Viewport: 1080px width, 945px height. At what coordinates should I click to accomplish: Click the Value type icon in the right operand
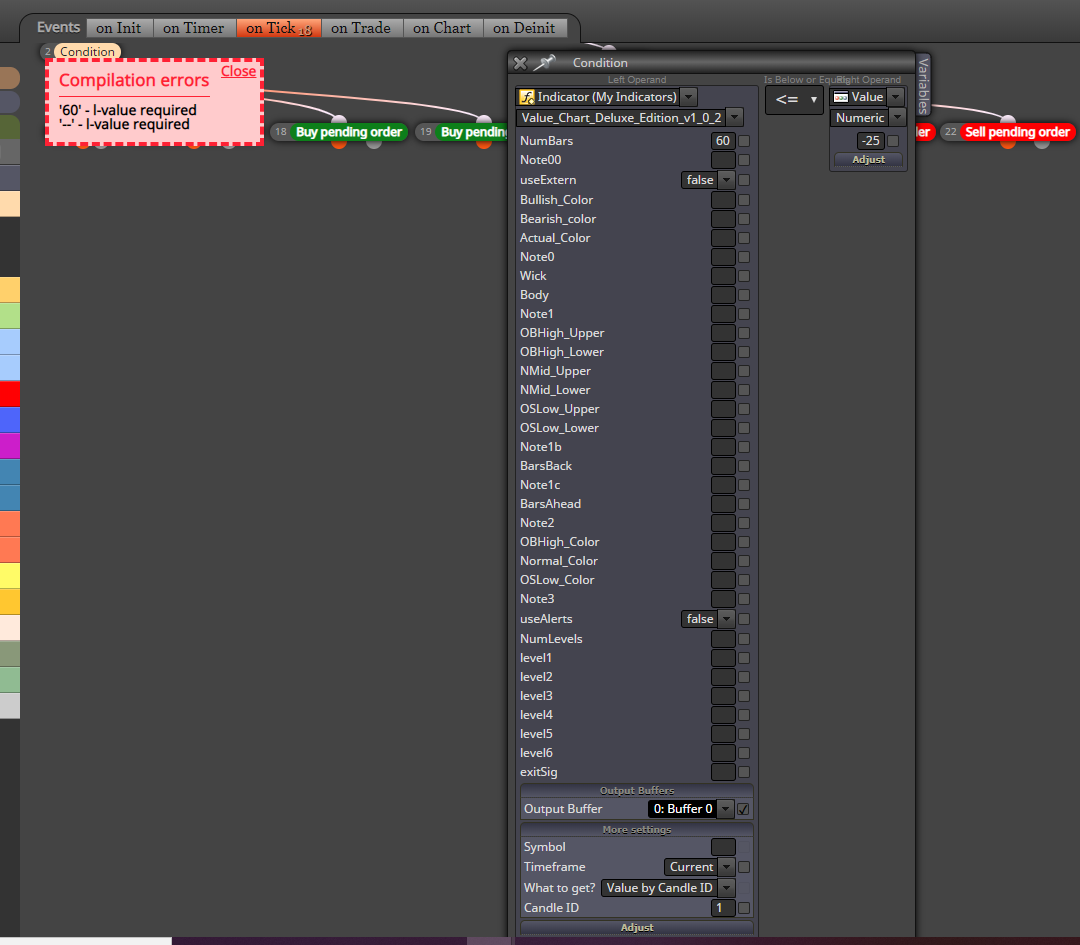pos(840,97)
